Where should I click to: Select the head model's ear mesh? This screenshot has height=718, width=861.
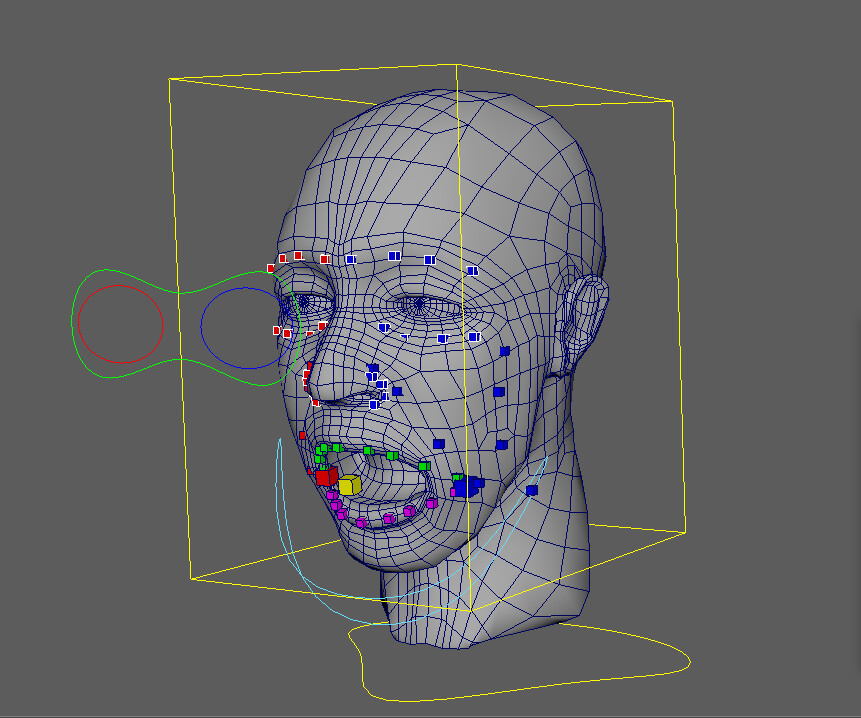pos(583,324)
